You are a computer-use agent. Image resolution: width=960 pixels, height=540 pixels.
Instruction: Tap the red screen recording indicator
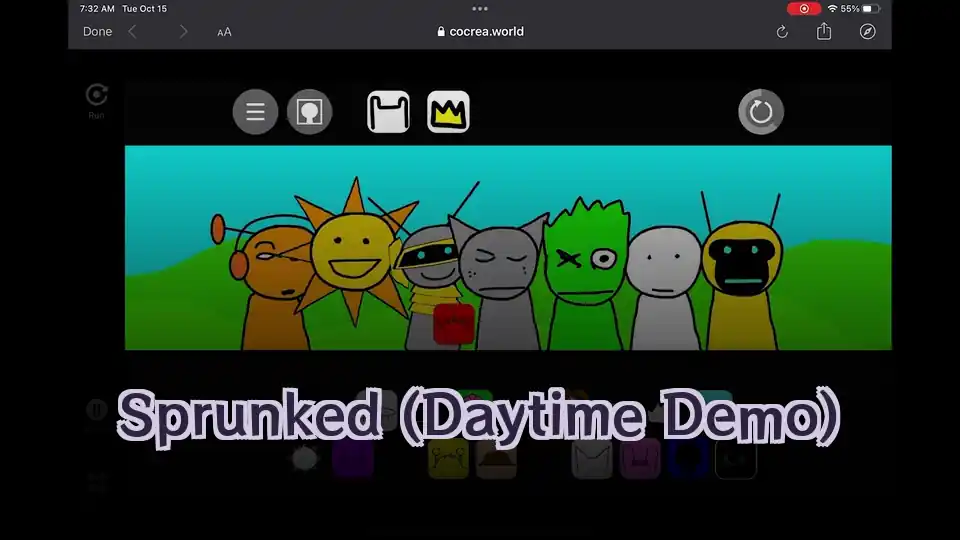coord(804,9)
